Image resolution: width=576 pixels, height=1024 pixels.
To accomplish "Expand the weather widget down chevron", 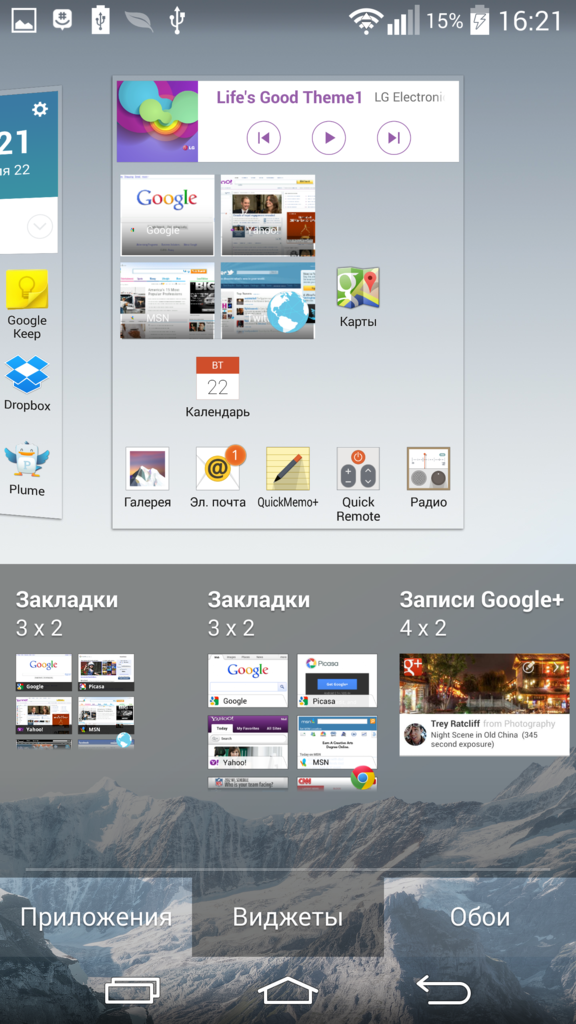I will coord(39,227).
